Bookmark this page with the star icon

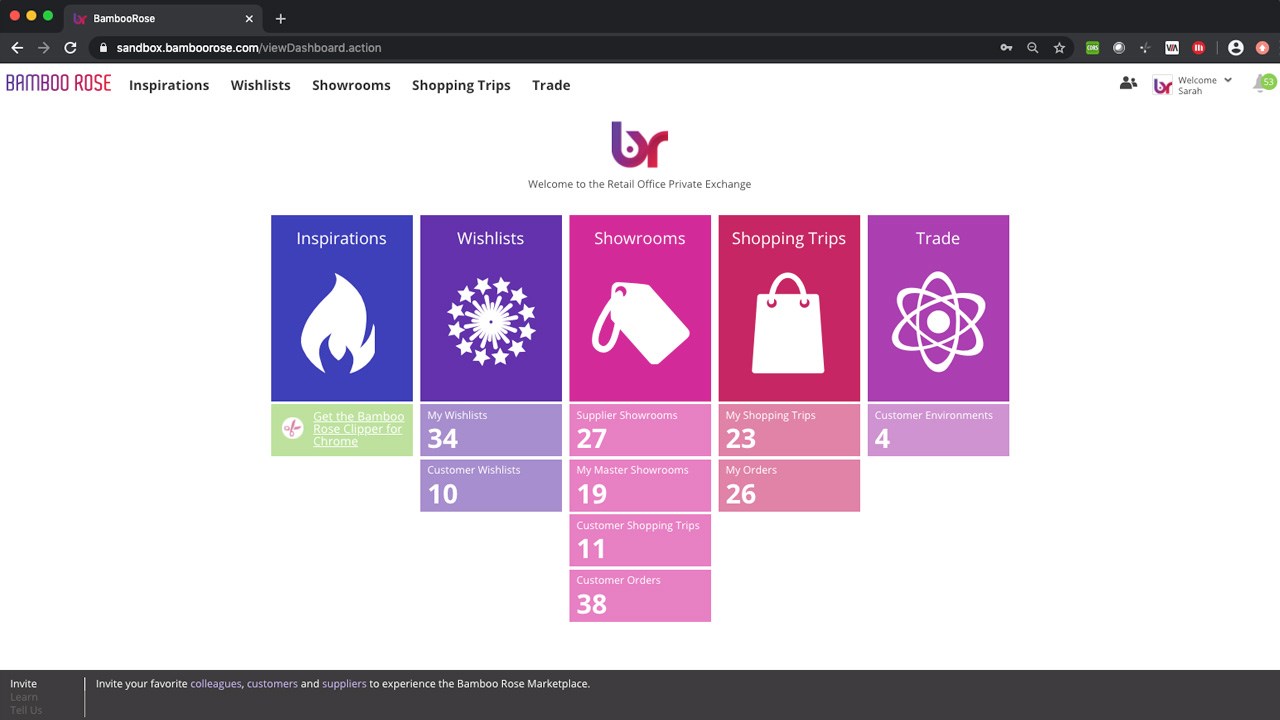(x=1059, y=47)
